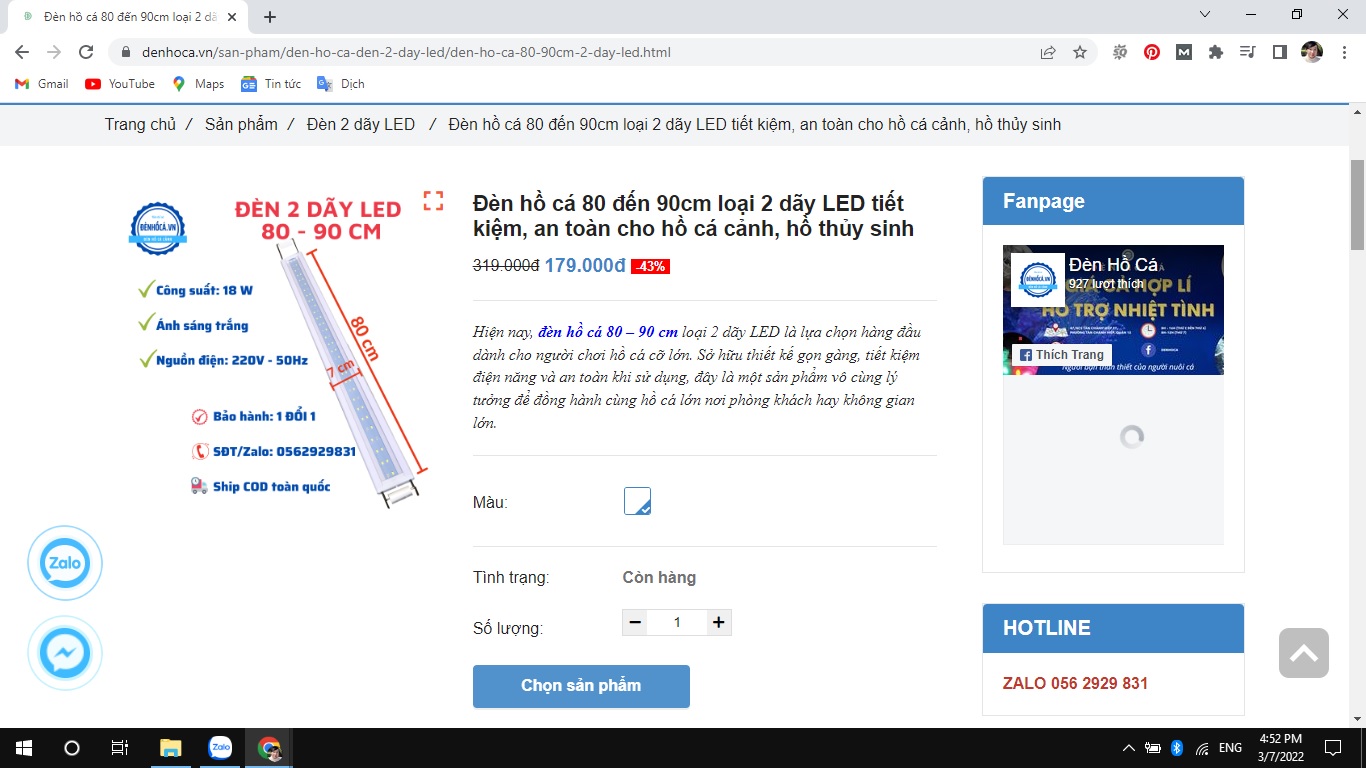Show hidden system tray icons
1366x768 pixels.
click(x=1129, y=748)
